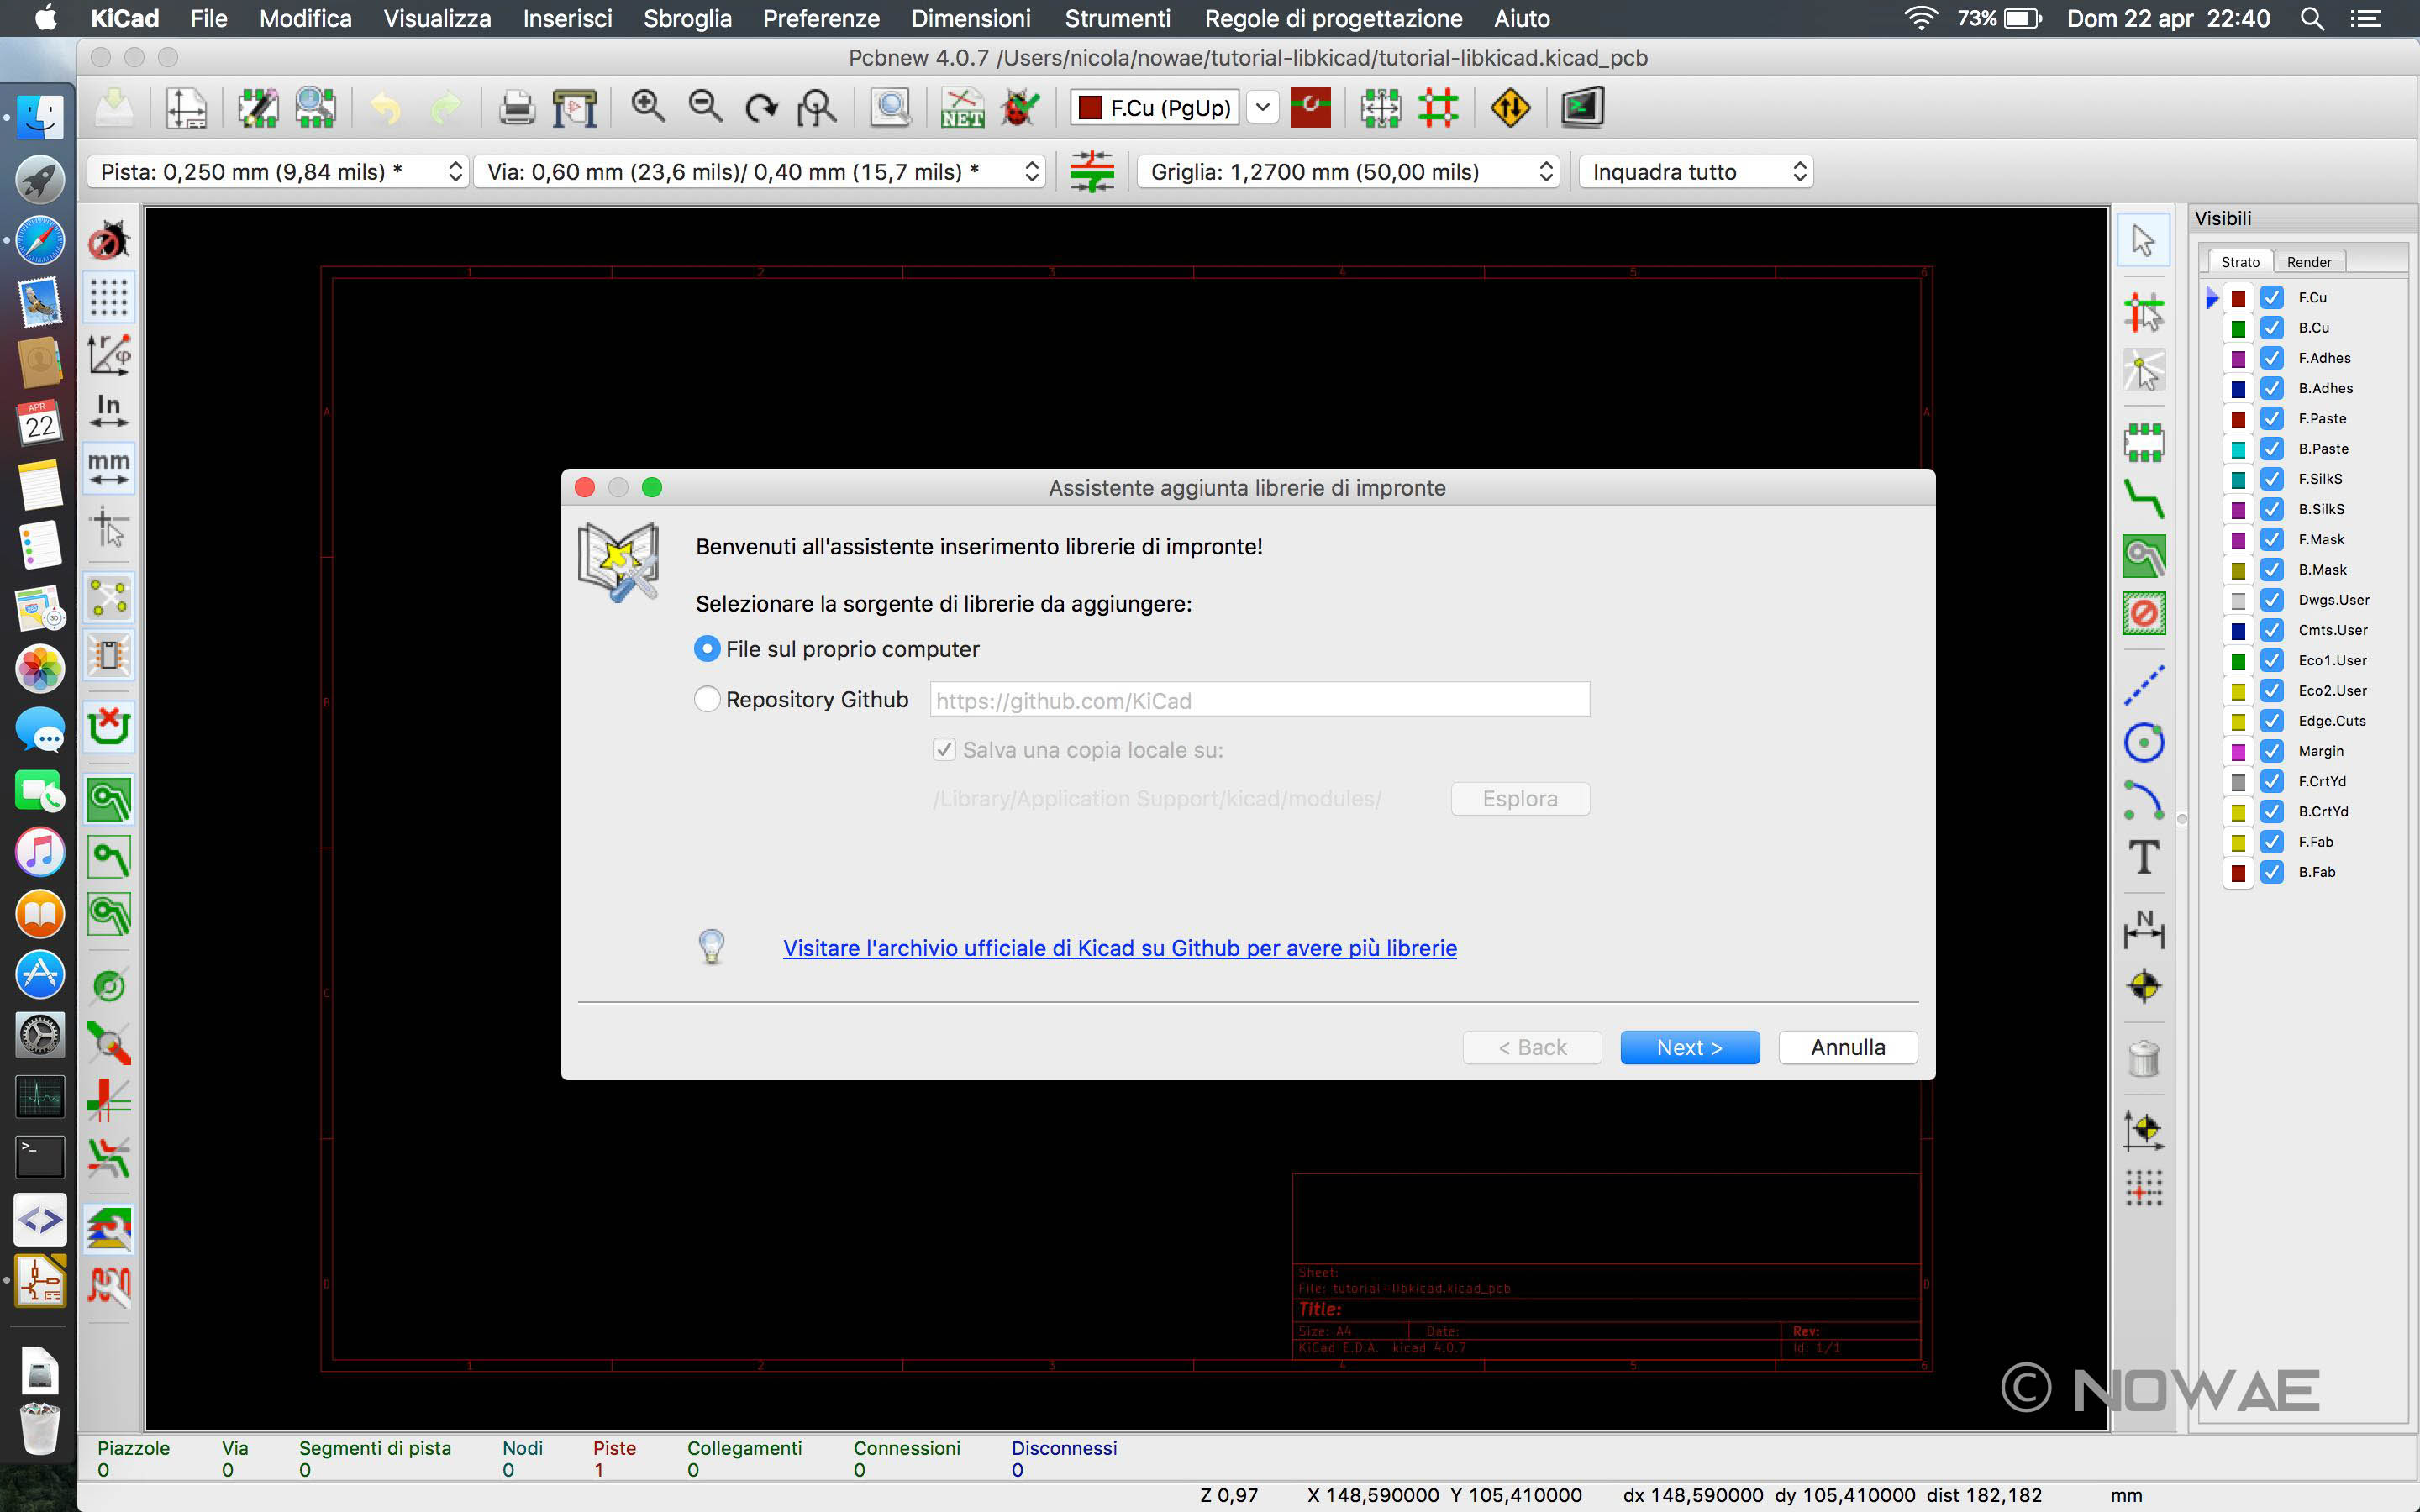Click the F.Cu red color swatch
Viewport: 2420px width, 1512px height.
tap(2238, 298)
